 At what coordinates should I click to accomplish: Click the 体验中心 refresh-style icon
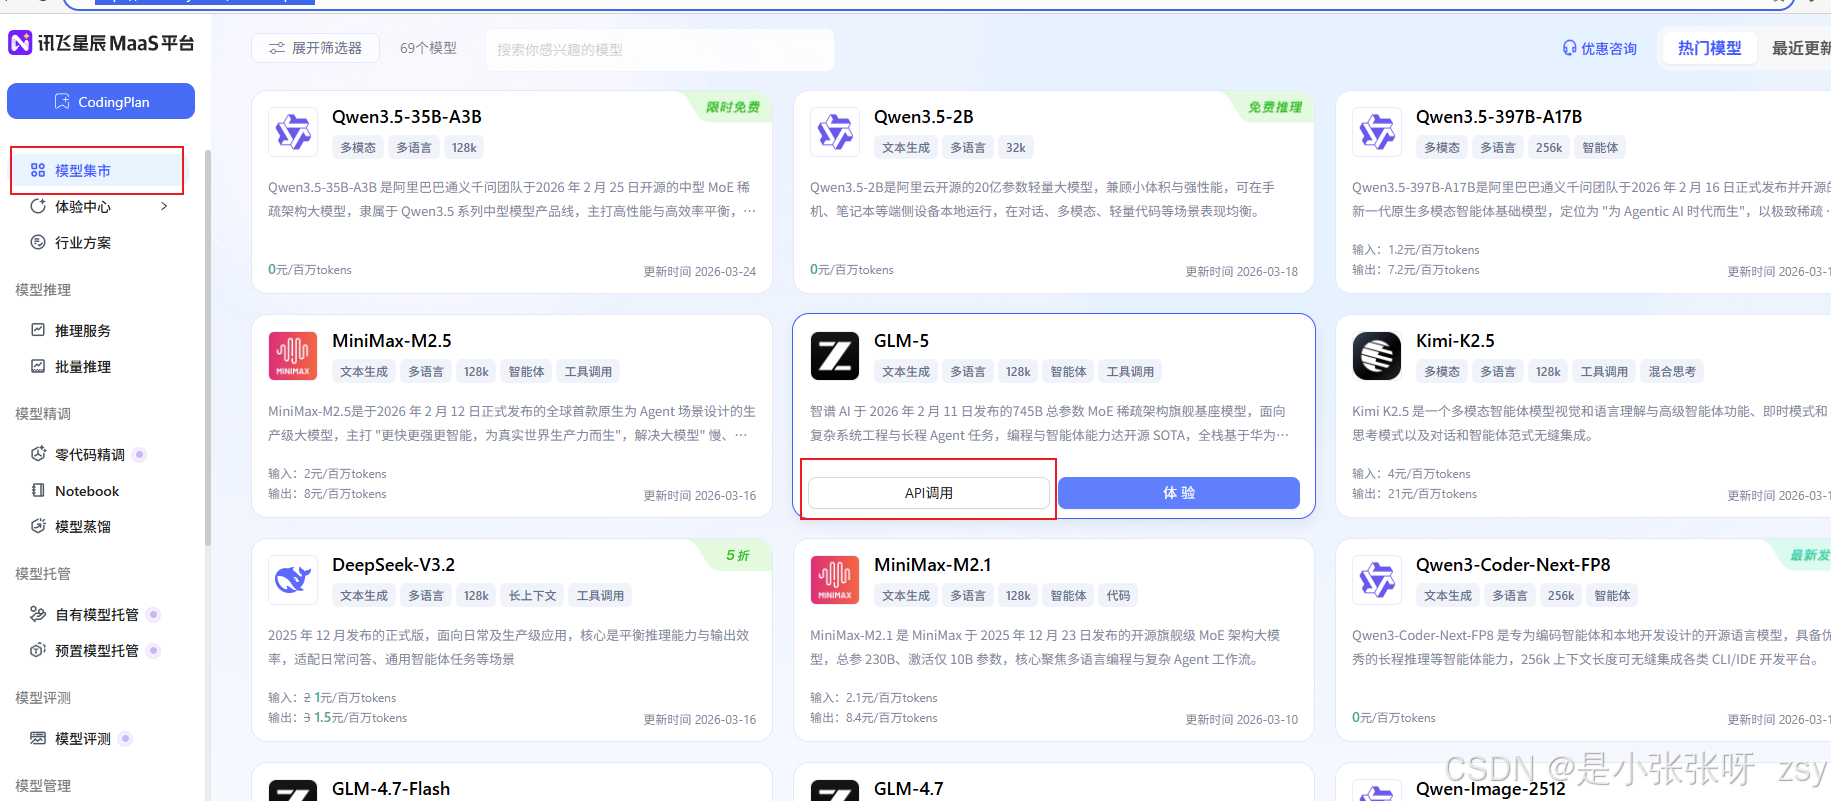click(38, 206)
